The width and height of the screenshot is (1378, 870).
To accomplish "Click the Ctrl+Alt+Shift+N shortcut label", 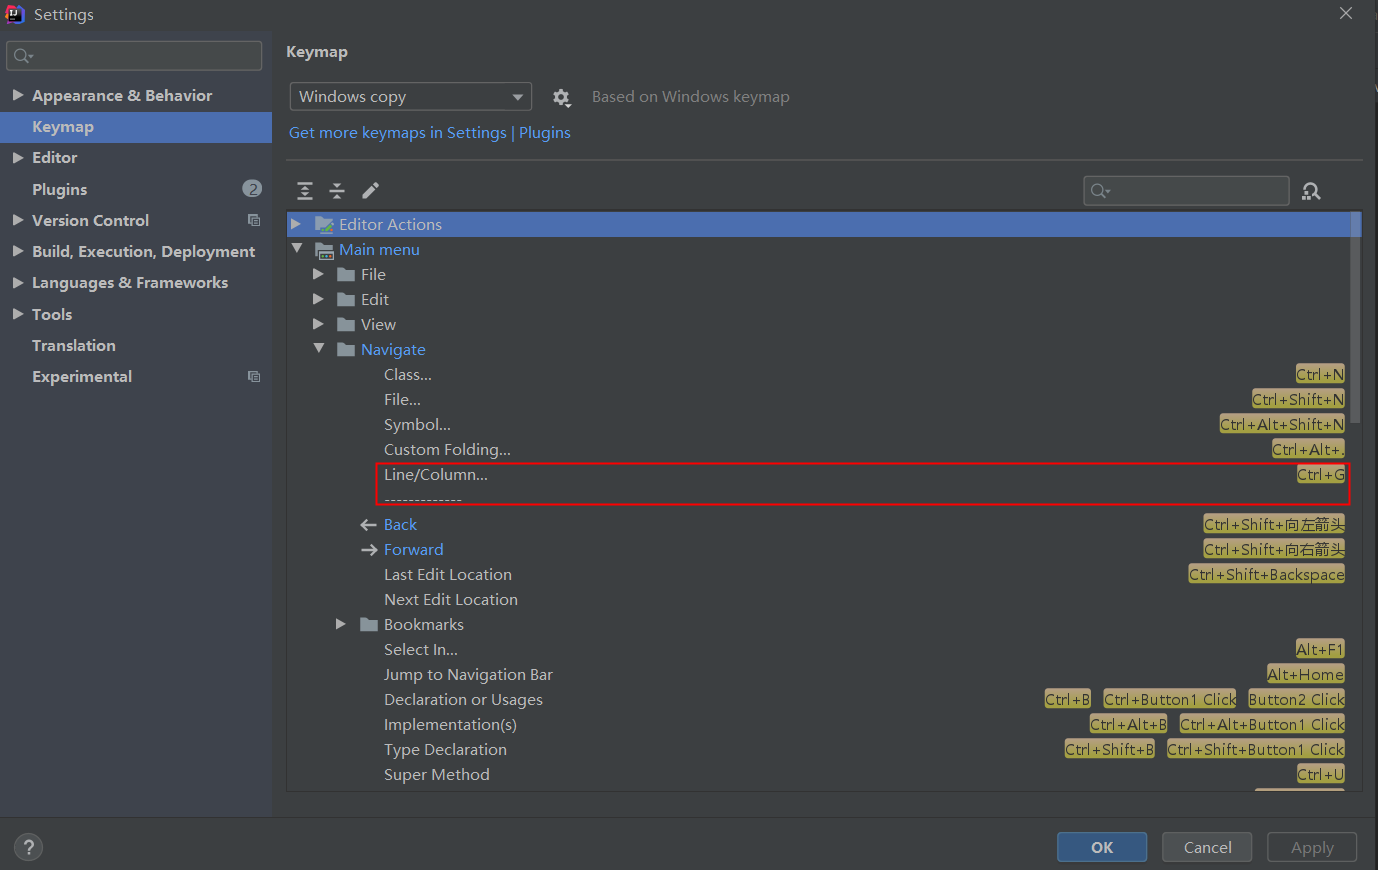I will pyautogui.click(x=1282, y=424).
